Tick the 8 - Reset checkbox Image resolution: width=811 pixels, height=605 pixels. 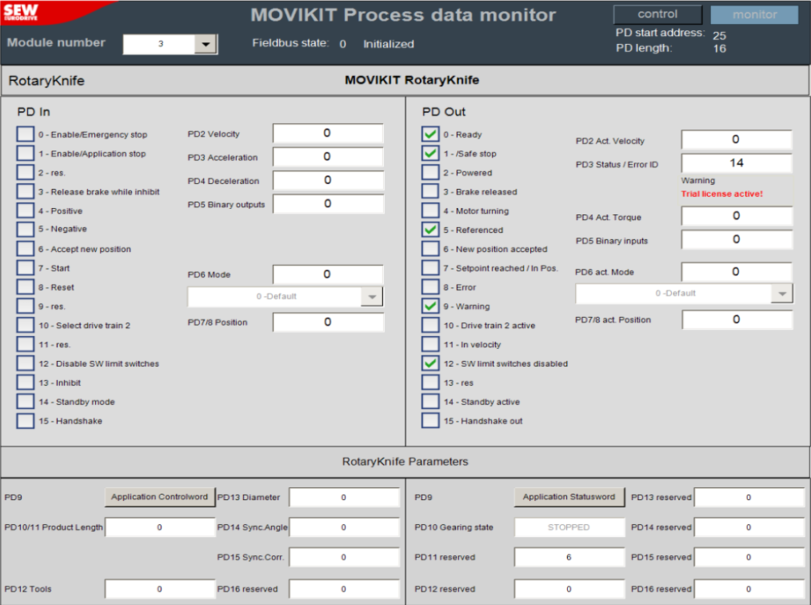pos(25,287)
